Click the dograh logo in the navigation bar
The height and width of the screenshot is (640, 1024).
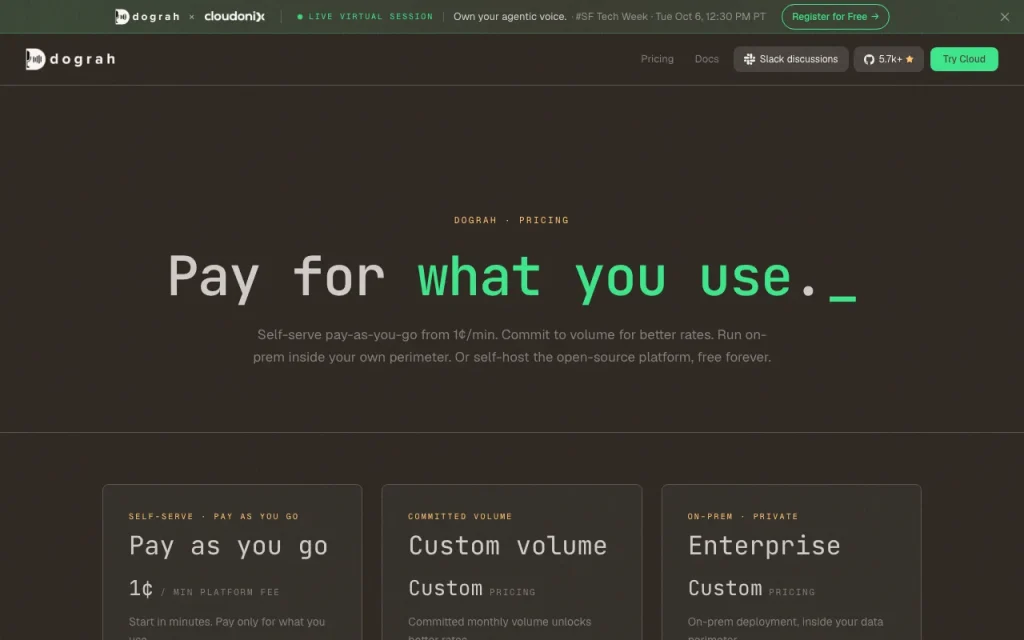[x=71, y=59]
